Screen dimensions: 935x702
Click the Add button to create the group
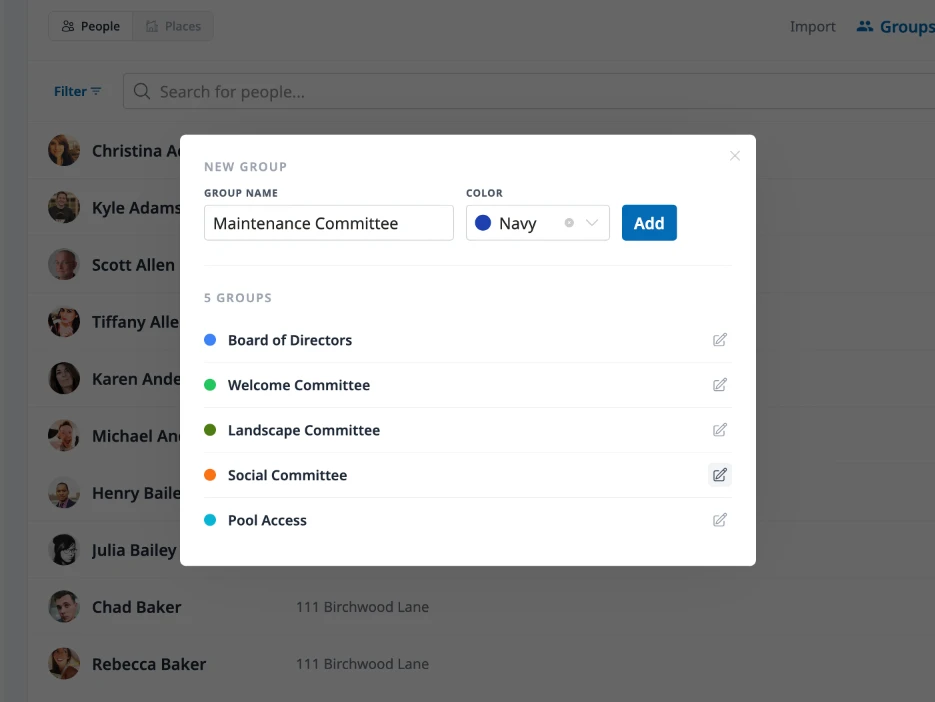coord(649,223)
